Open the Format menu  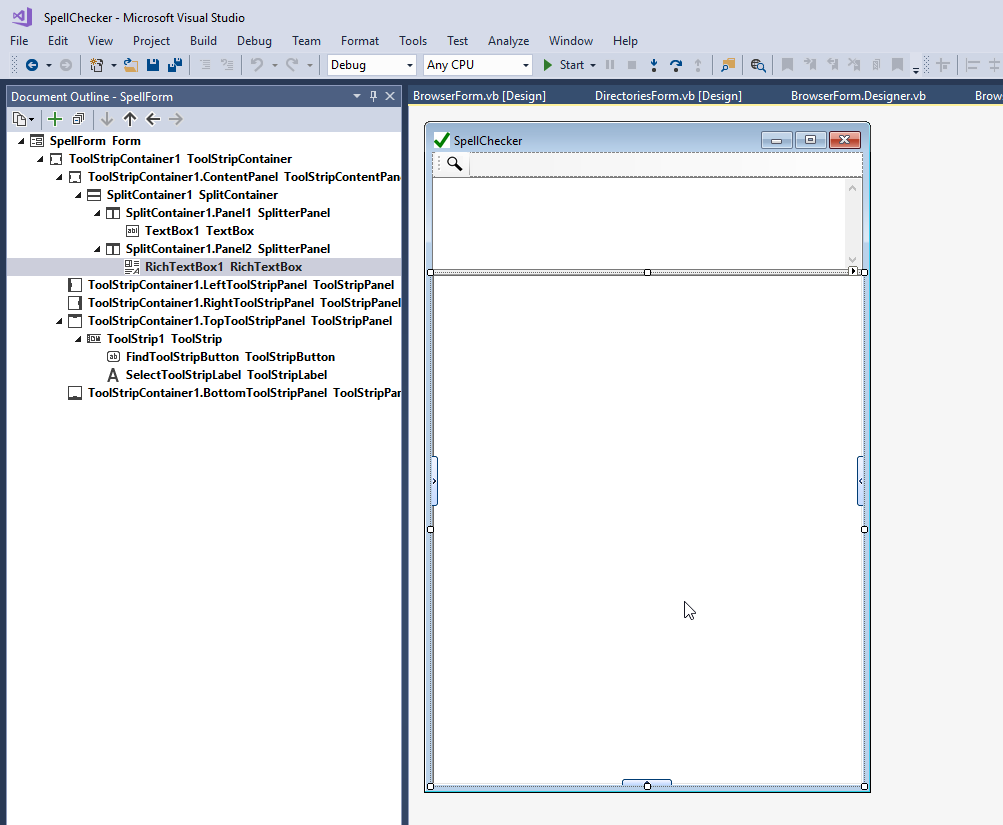coord(359,40)
